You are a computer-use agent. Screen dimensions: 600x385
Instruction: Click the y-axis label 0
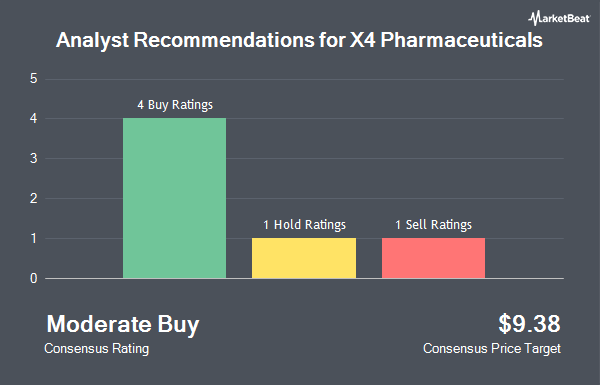pyautogui.click(x=34, y=278)
